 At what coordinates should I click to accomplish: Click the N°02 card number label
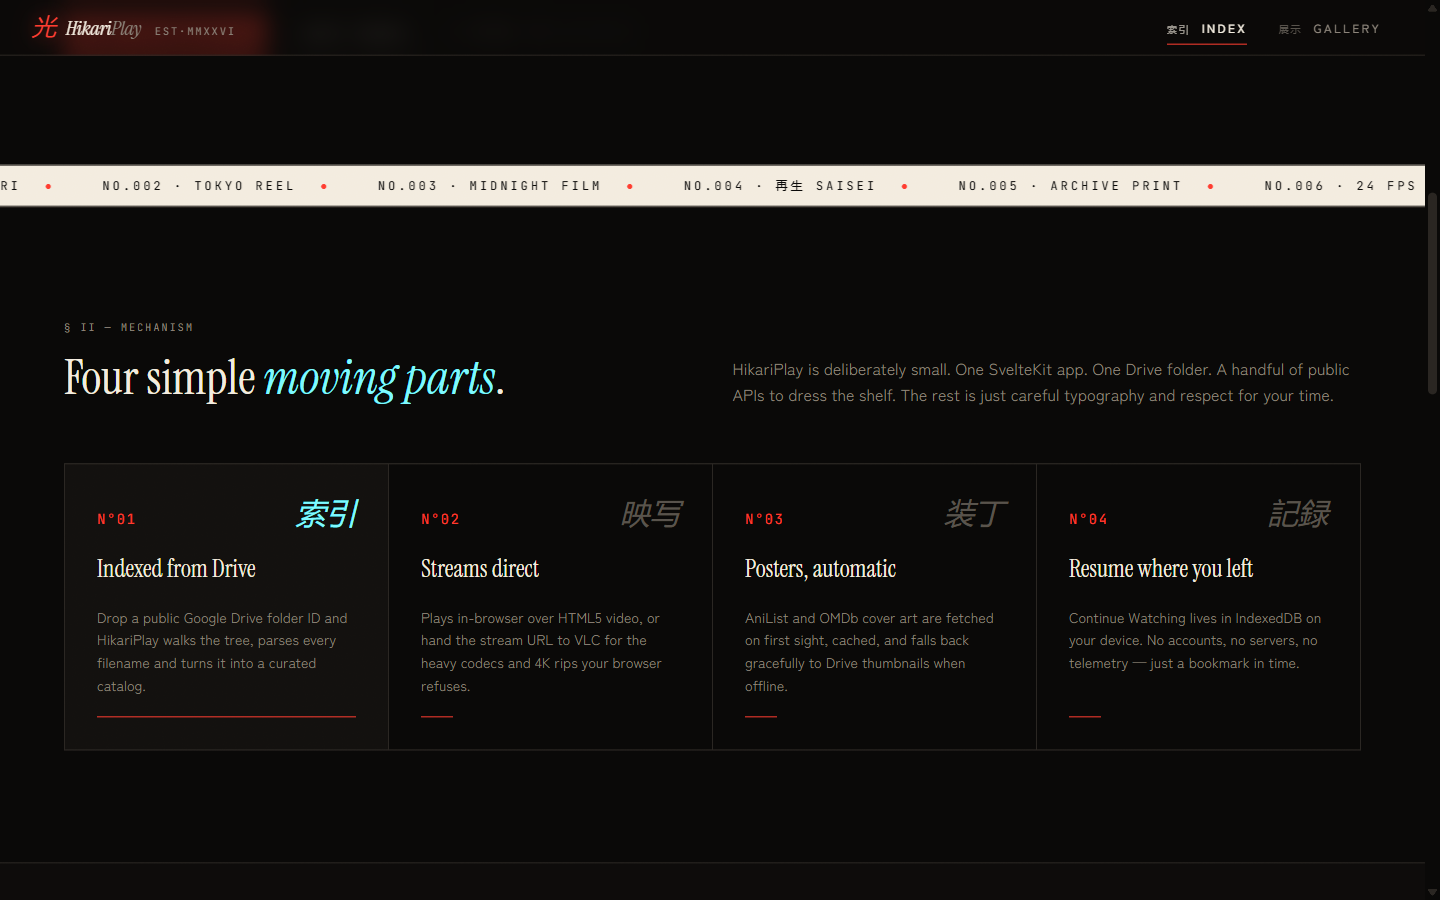(440, 519)
